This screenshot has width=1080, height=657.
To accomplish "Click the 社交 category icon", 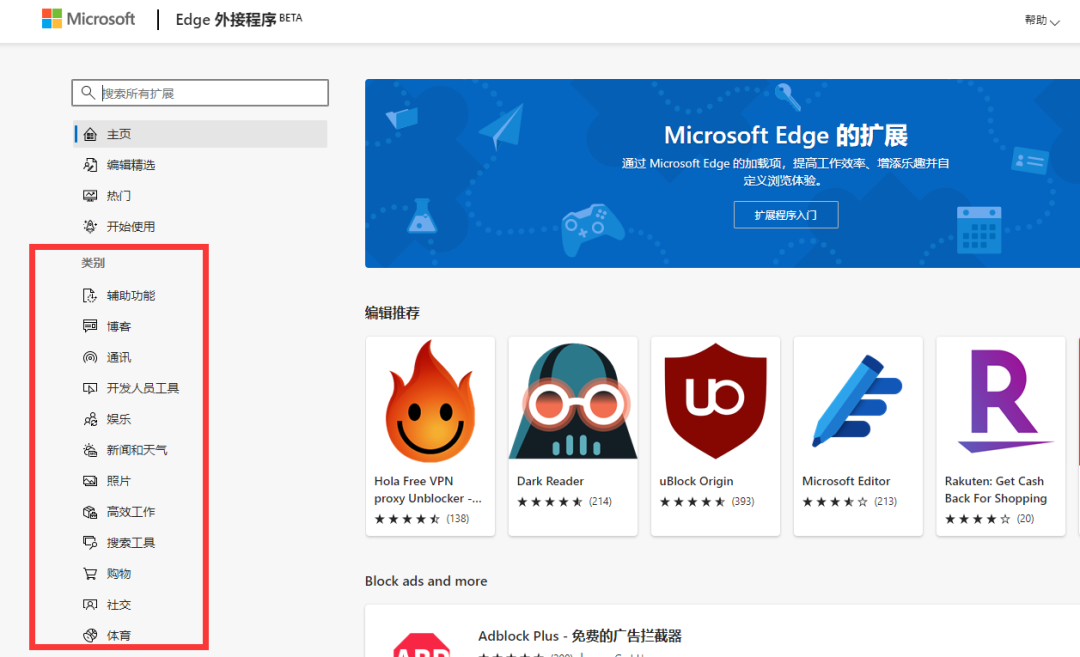I will point(90,605).
